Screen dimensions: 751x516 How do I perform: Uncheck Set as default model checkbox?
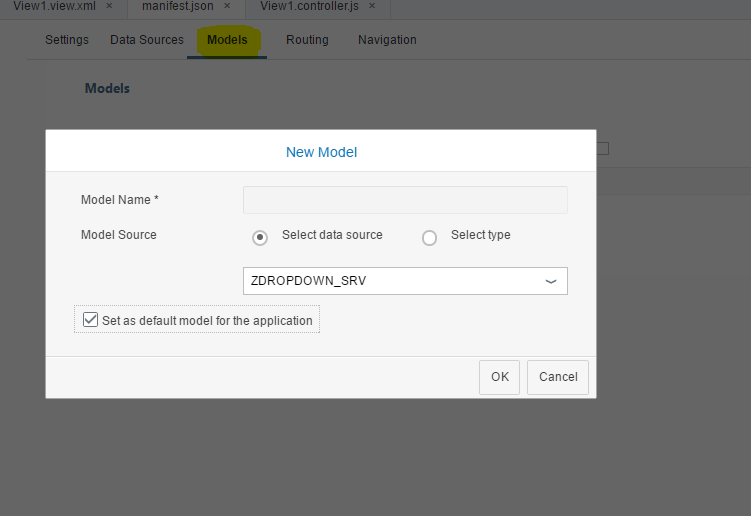tap(91, 320)
